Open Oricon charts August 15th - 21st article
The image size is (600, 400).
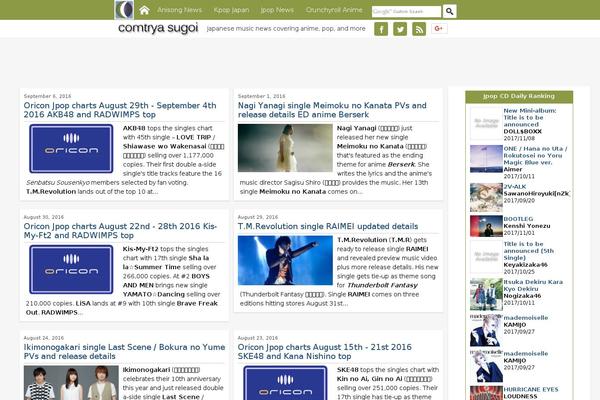(324, 351)
